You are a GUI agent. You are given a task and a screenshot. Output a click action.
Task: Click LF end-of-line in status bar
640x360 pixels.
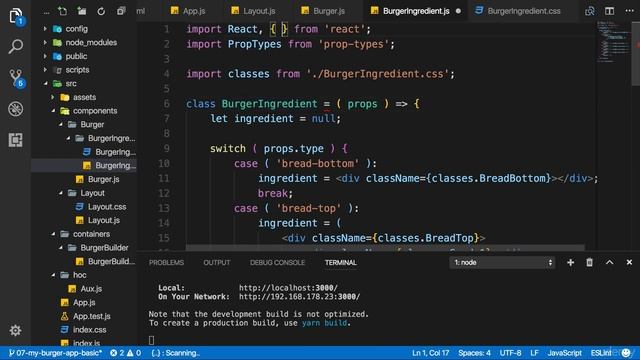tap(534, 353)
